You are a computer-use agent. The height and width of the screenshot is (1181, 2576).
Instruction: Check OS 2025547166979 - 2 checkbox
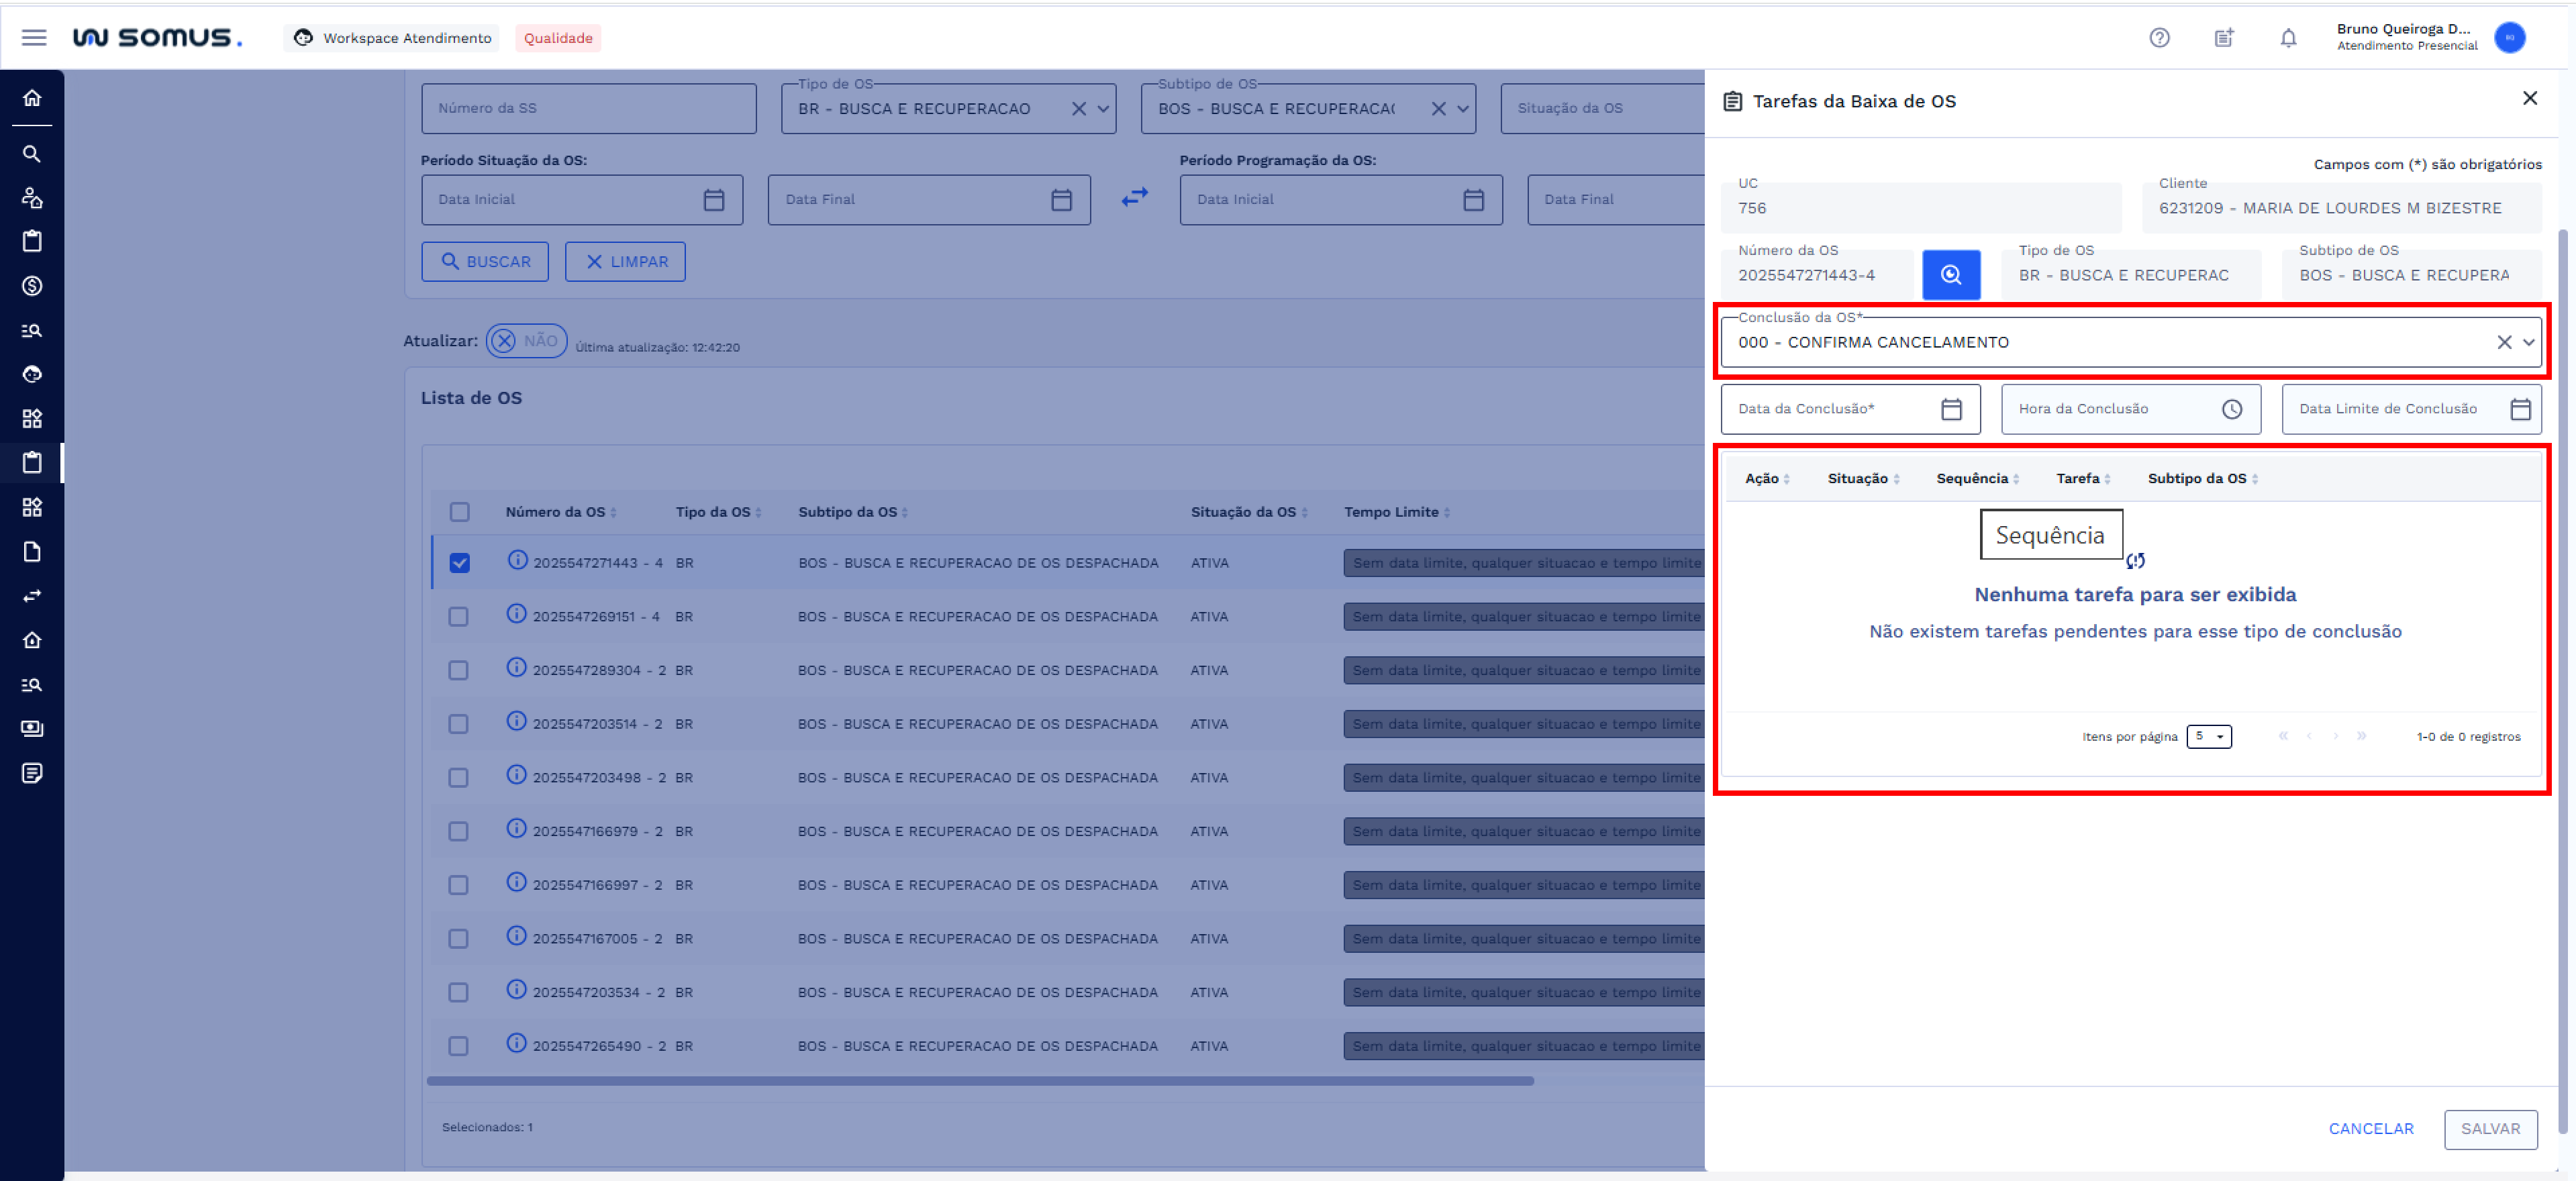coord(458,831)
